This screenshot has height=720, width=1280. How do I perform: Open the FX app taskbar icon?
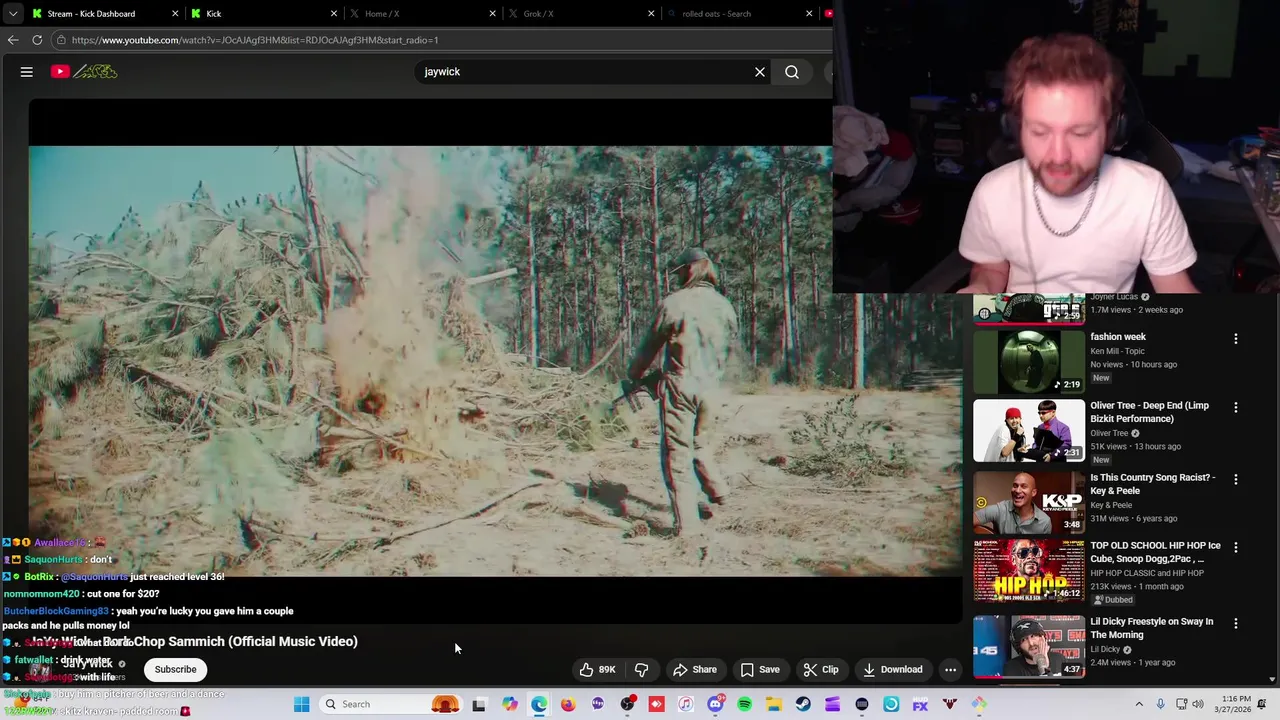click(x=920, y=704)
